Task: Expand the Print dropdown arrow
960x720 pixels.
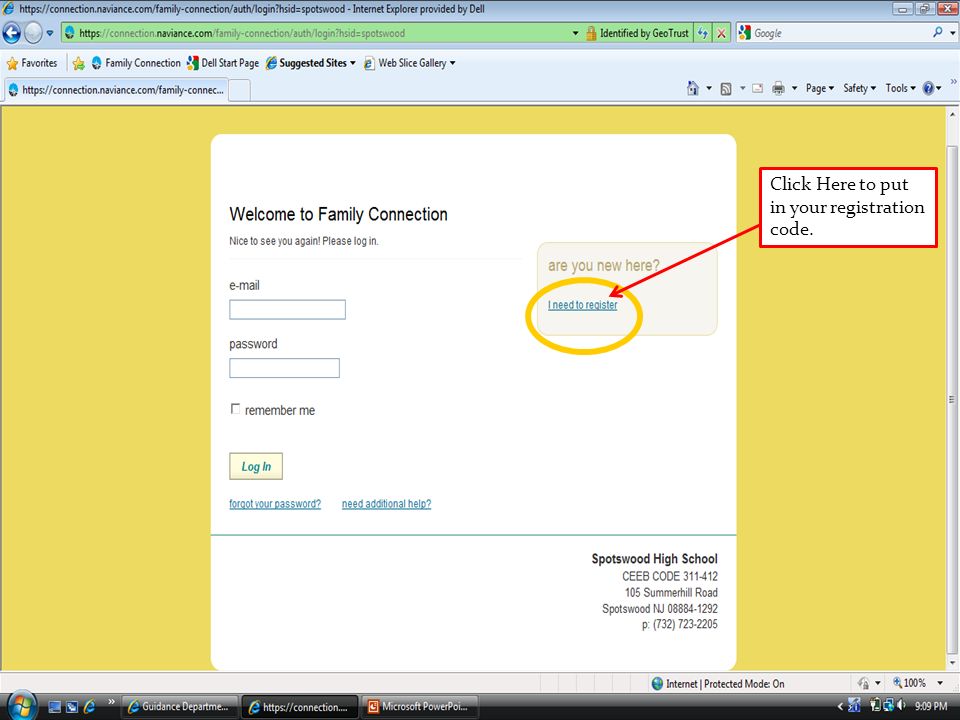Action: pyautogui.click(x=794, y=88)
